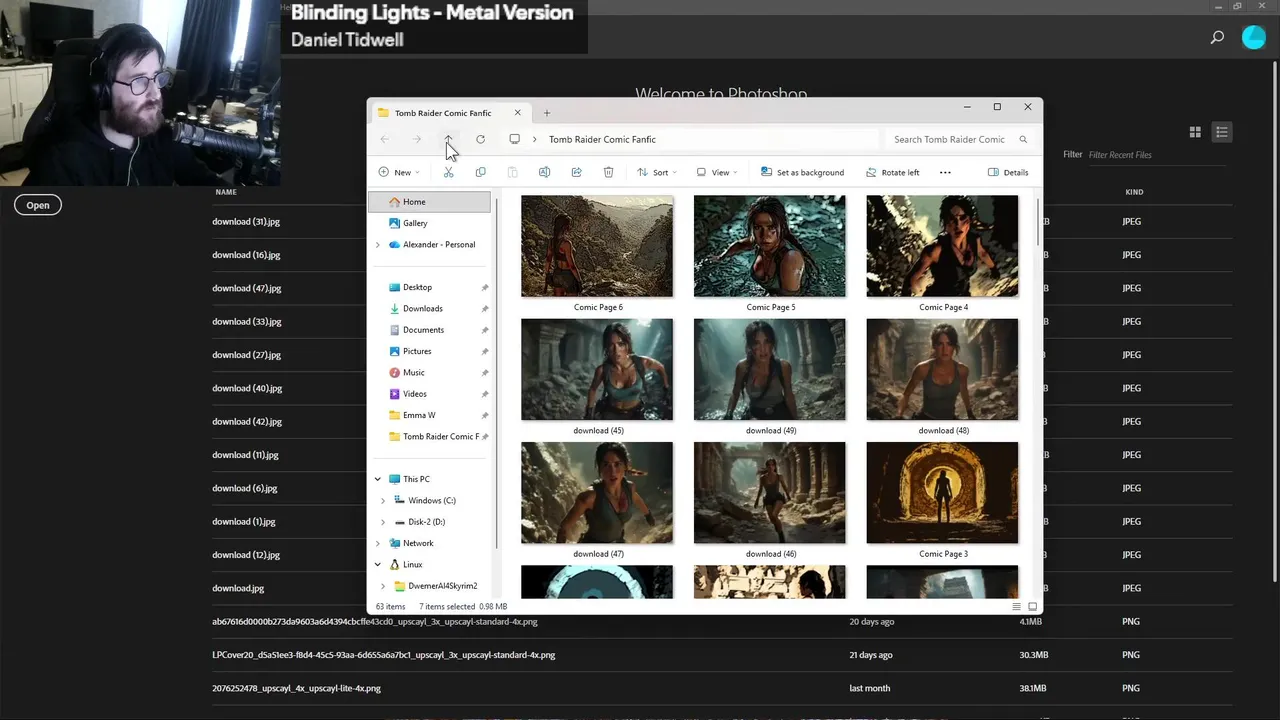Click Rotate left button
The width and height of the screenshot is (1280, 720).
(892, 172)
